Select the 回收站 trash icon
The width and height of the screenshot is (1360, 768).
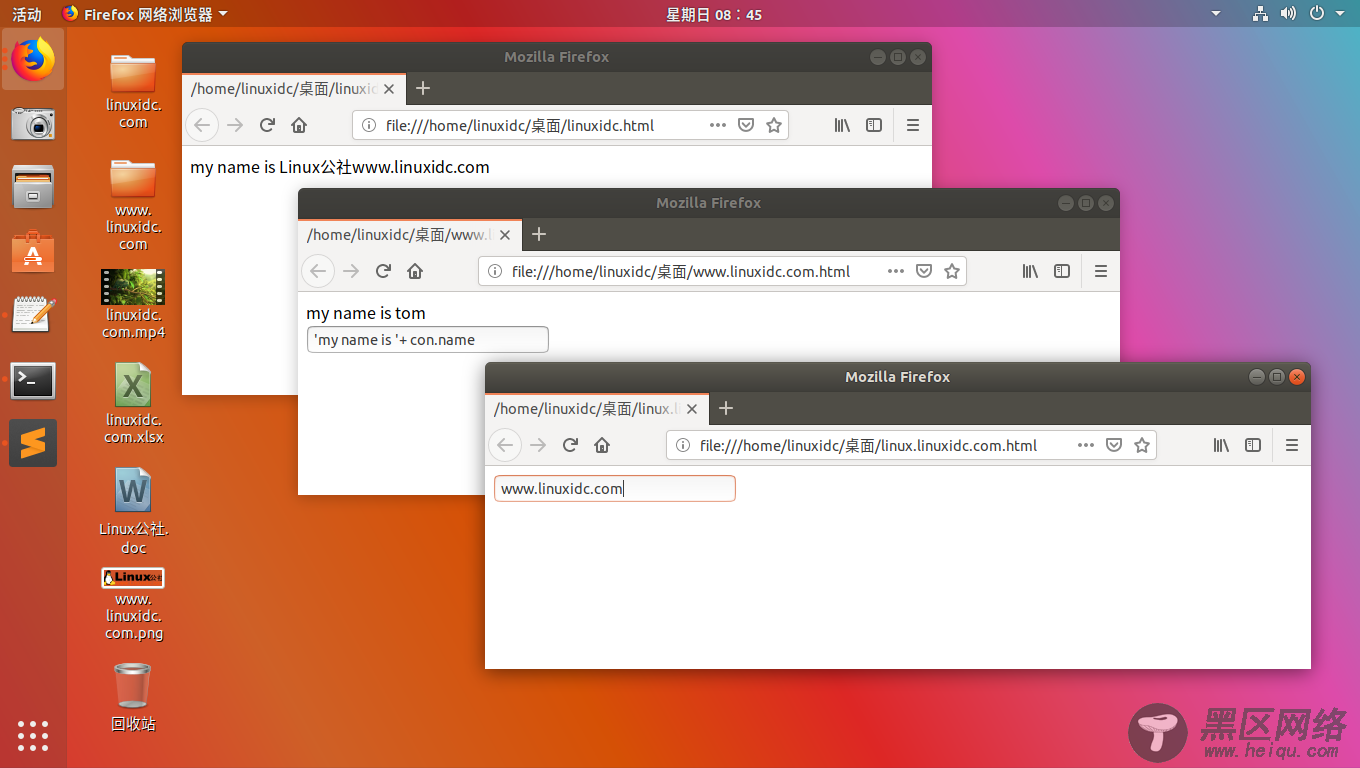click(133, 697)
